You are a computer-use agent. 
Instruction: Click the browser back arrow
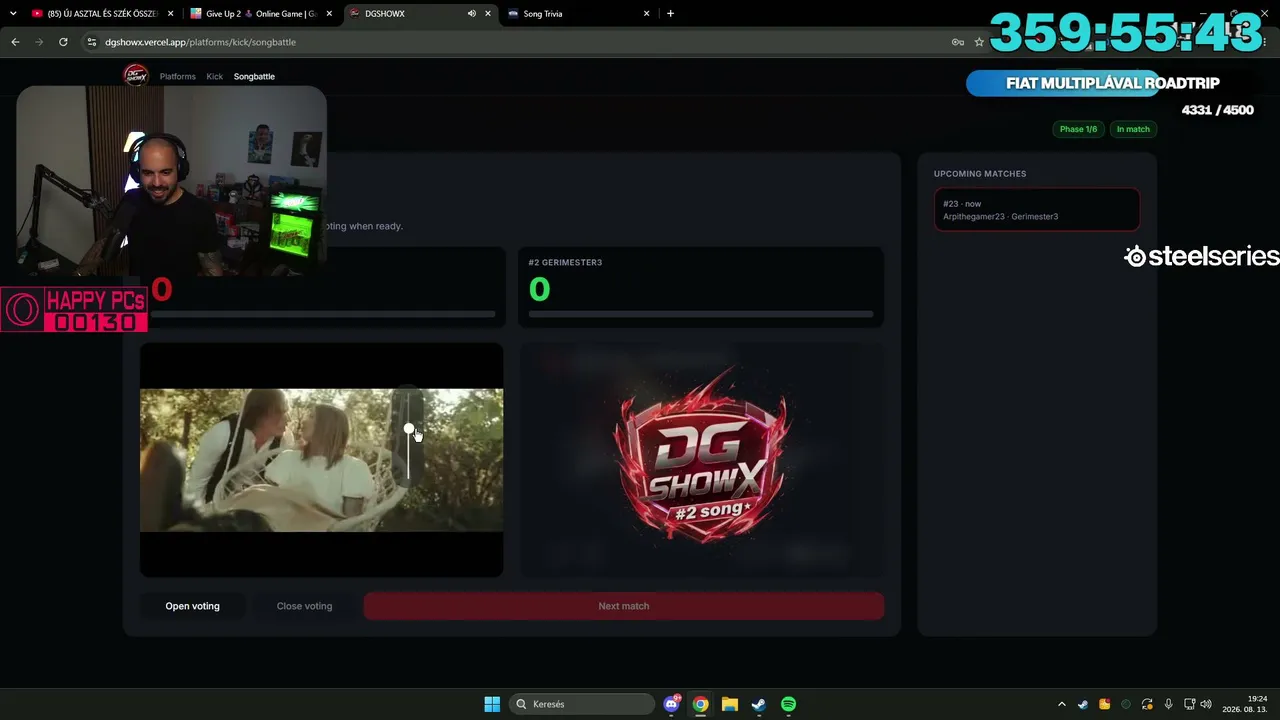coord(15,42)
